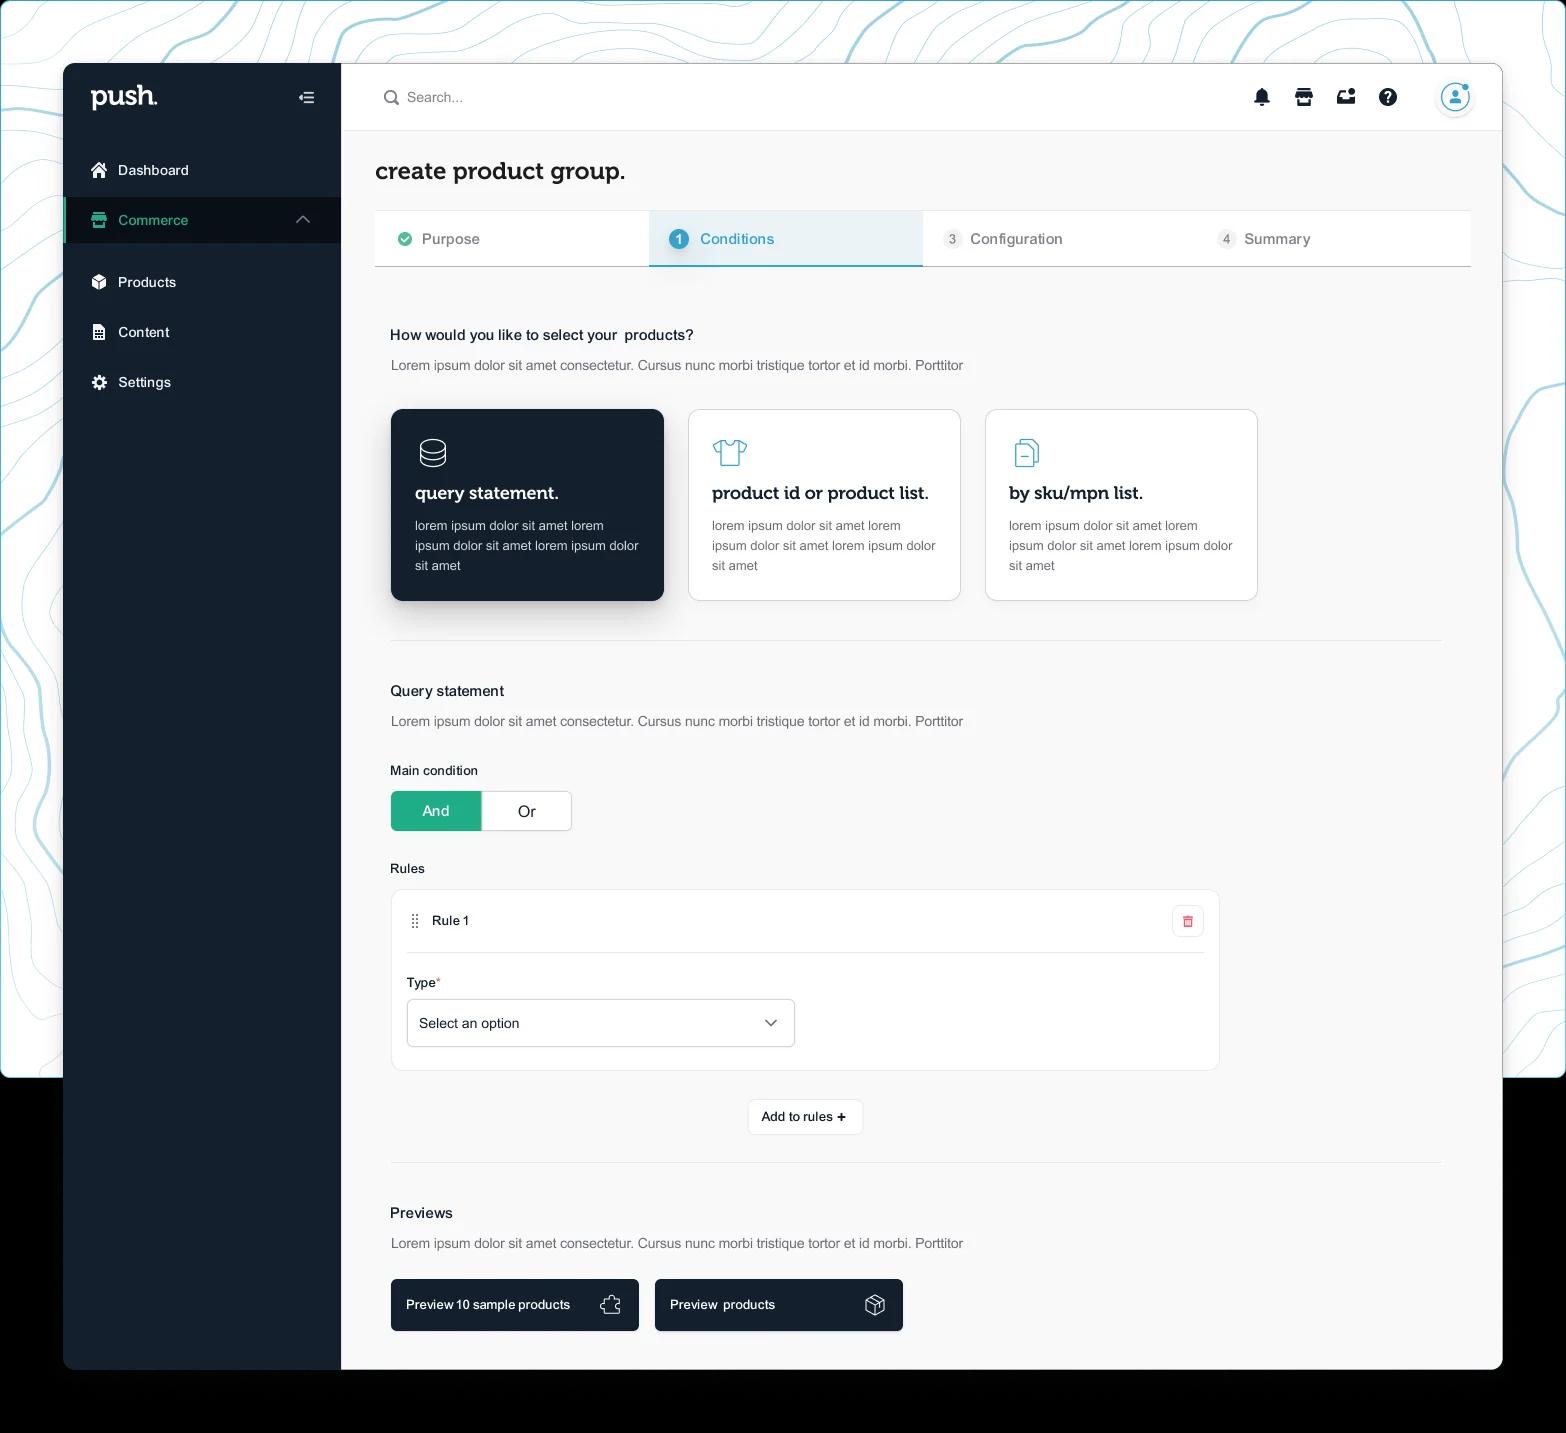Click the Main condition label
Viewport: 1566px width, 1433px height.
[x=434, y=771]
